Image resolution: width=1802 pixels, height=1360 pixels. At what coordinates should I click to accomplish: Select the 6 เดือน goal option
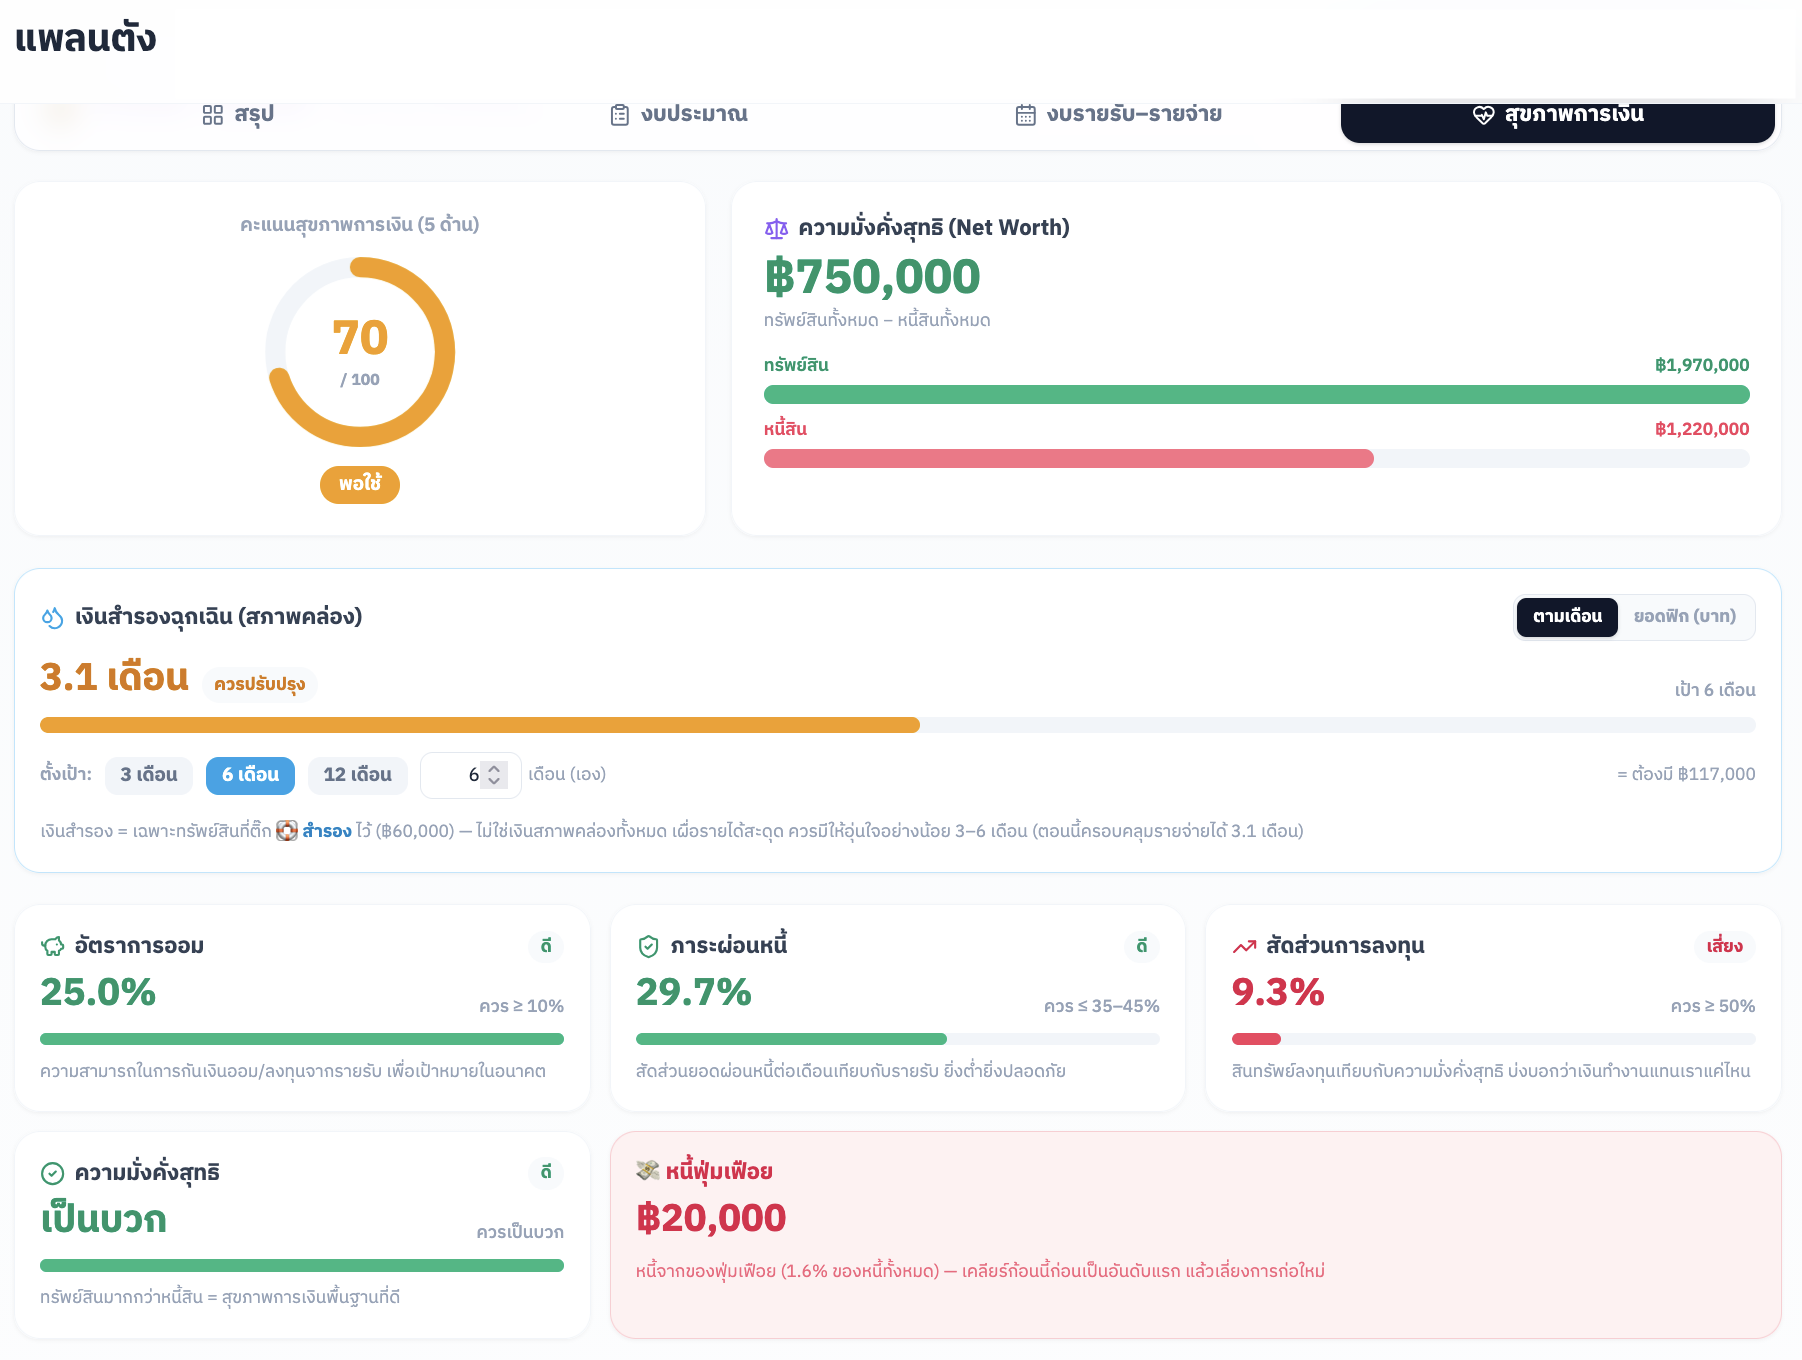pos(250,775)
